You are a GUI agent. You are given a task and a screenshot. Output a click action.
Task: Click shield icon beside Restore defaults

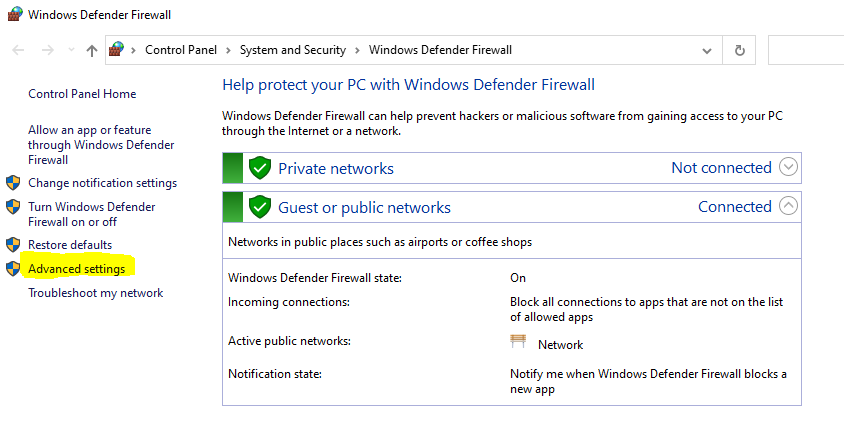(x=13, y=245)
